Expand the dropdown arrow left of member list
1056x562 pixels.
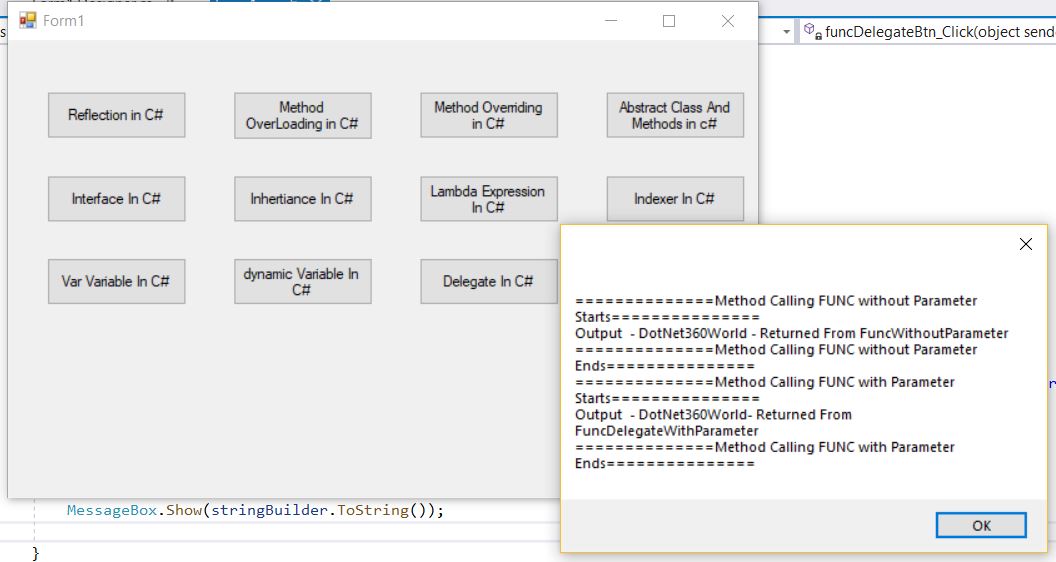(x=786, y=32)
